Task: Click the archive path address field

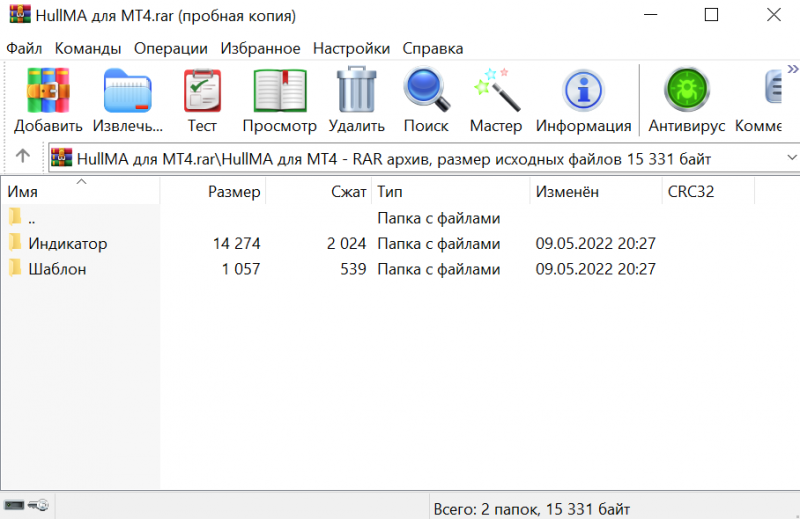Action: [423, 159]
